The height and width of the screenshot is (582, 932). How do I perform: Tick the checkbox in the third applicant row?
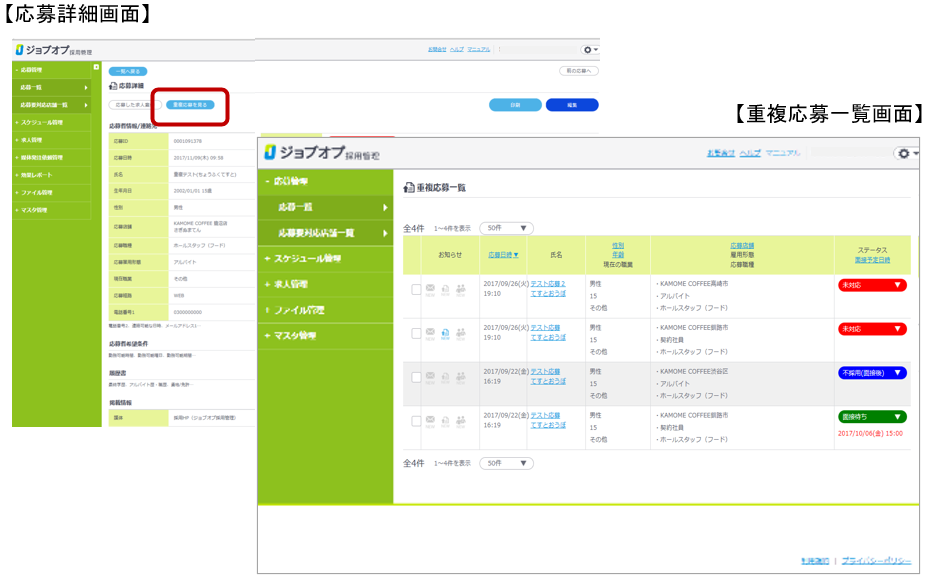point(416,376)
